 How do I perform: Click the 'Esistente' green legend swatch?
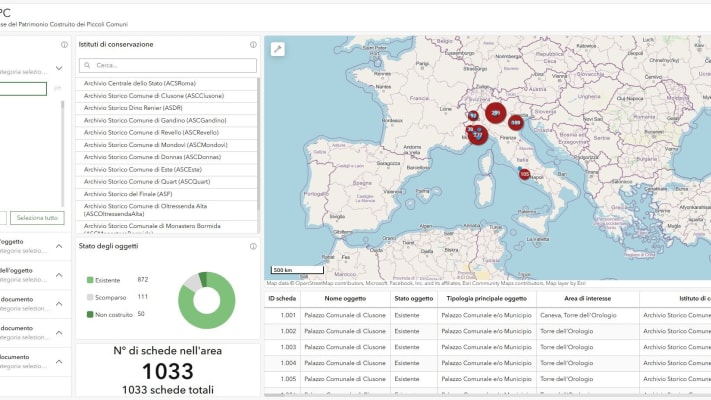coord(90,280)
